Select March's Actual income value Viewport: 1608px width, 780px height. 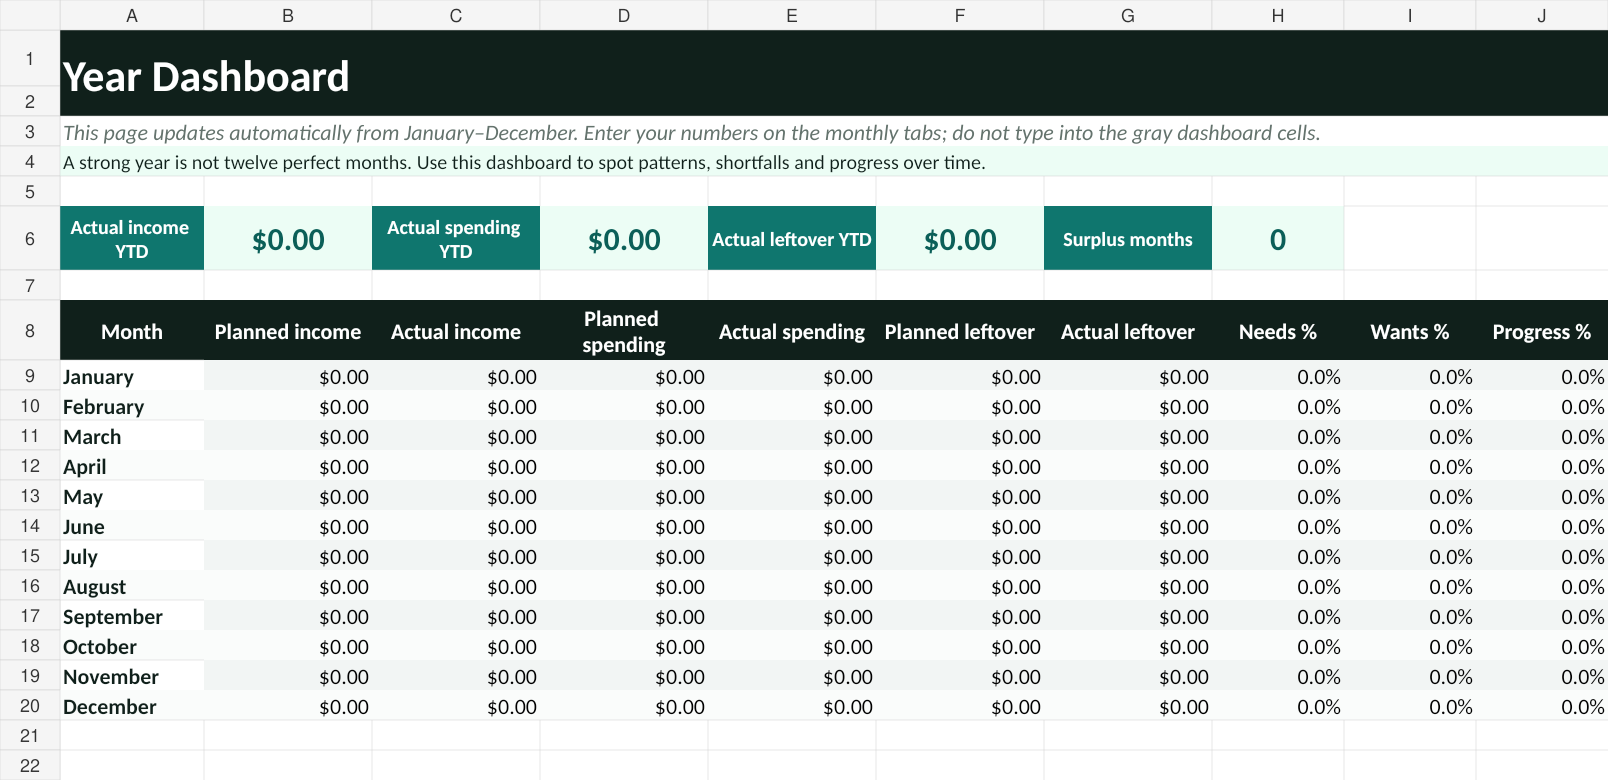coord(456,436)
